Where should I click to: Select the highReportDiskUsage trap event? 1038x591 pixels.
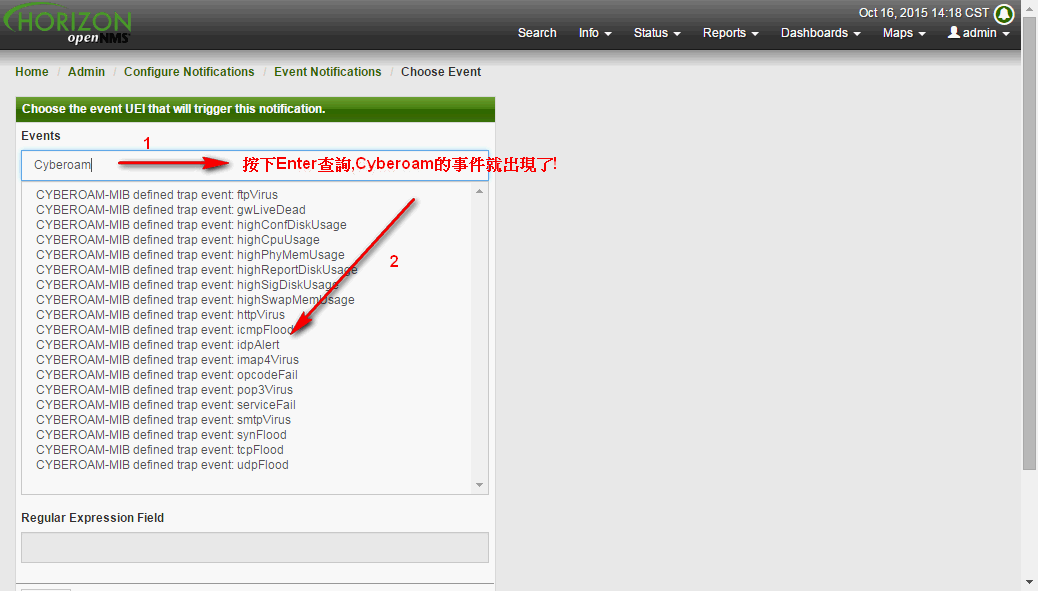197,270
